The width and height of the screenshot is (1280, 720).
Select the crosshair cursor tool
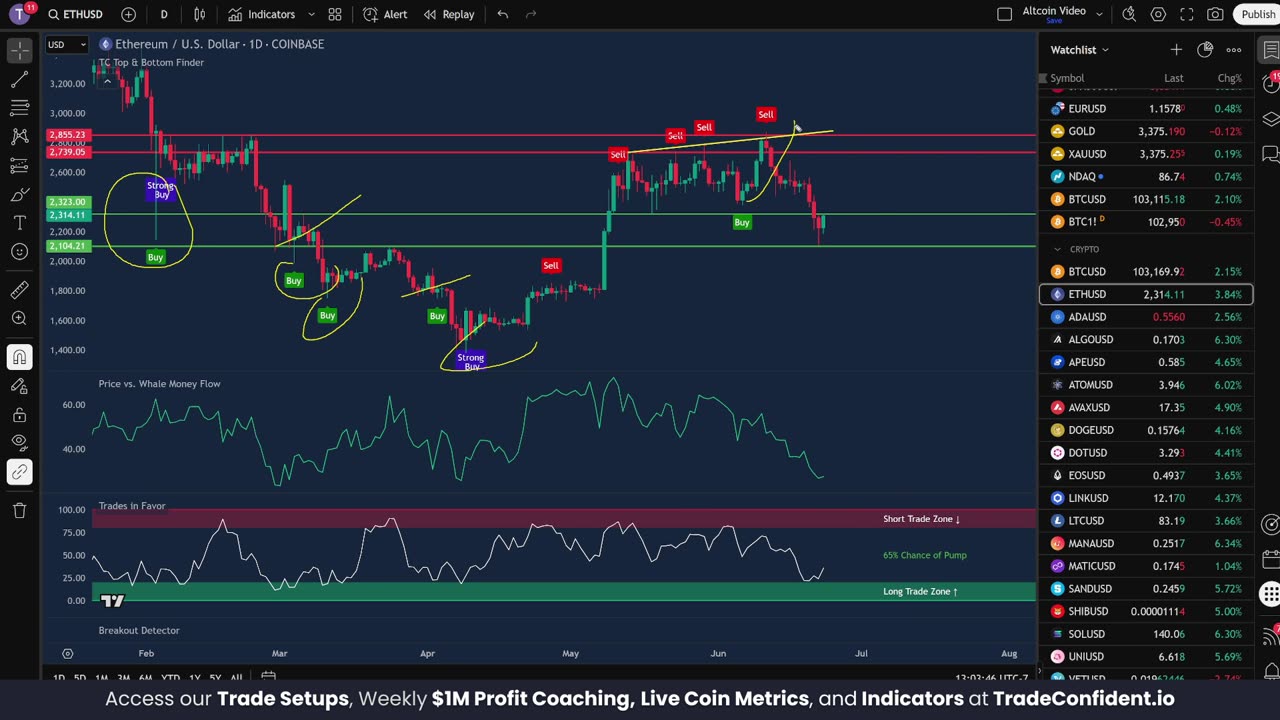click(19, 49)
